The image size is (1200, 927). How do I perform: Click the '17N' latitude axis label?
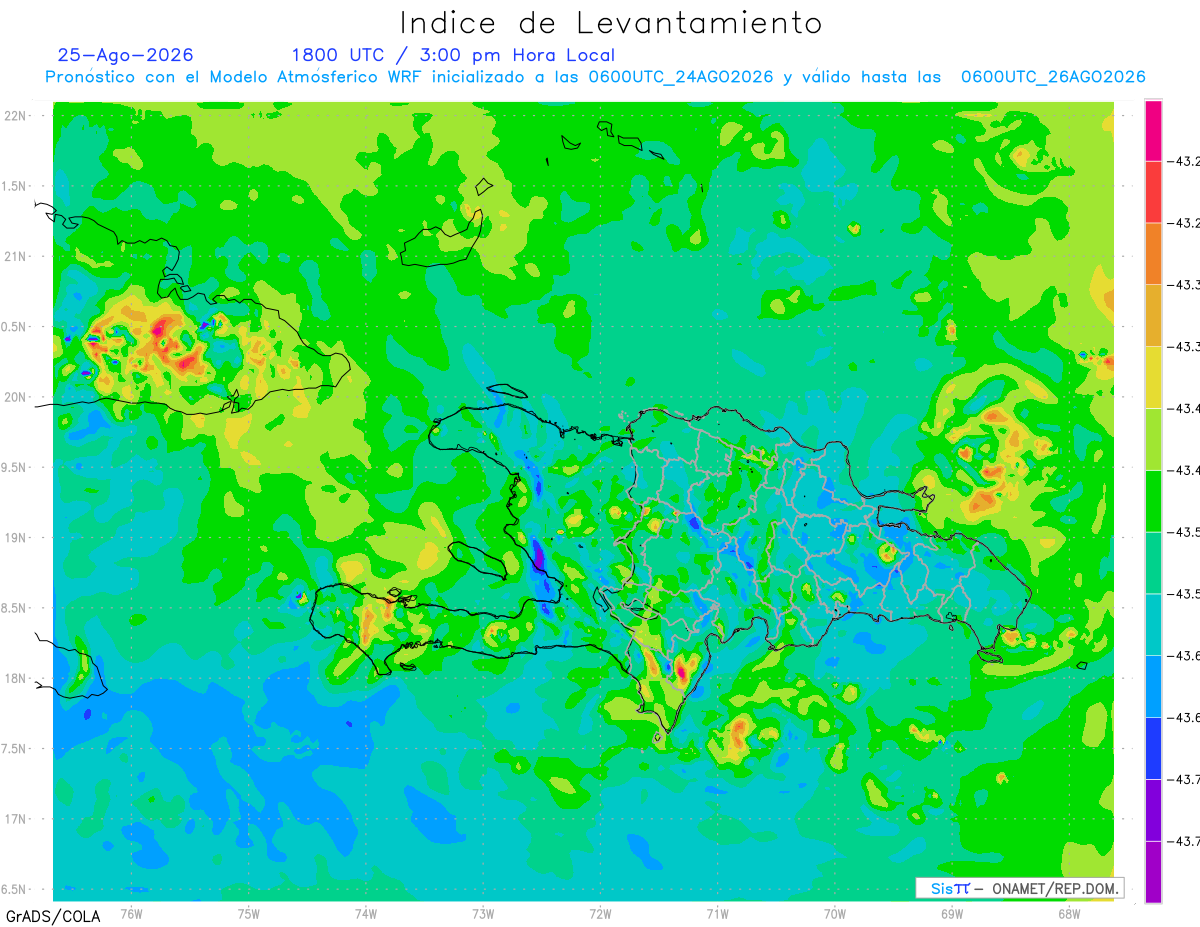point(15,819)
